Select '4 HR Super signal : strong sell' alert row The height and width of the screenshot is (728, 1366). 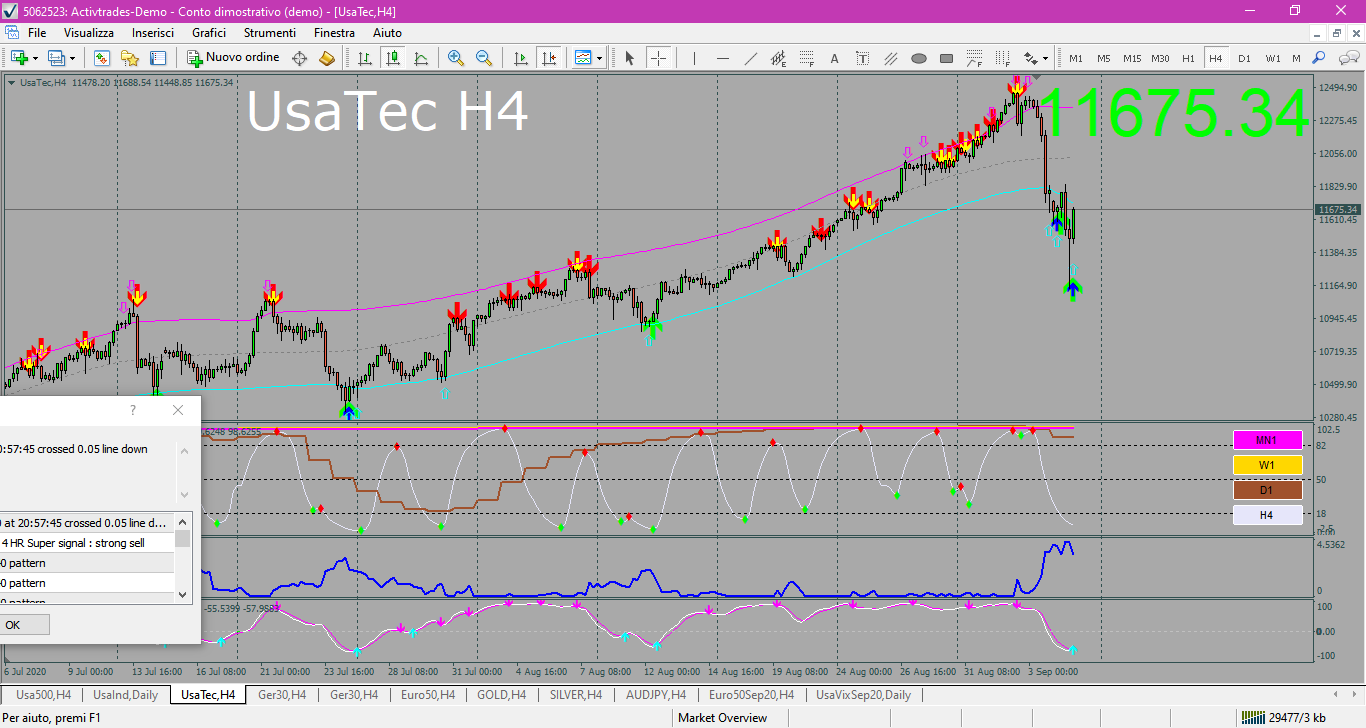click(87, 543)
